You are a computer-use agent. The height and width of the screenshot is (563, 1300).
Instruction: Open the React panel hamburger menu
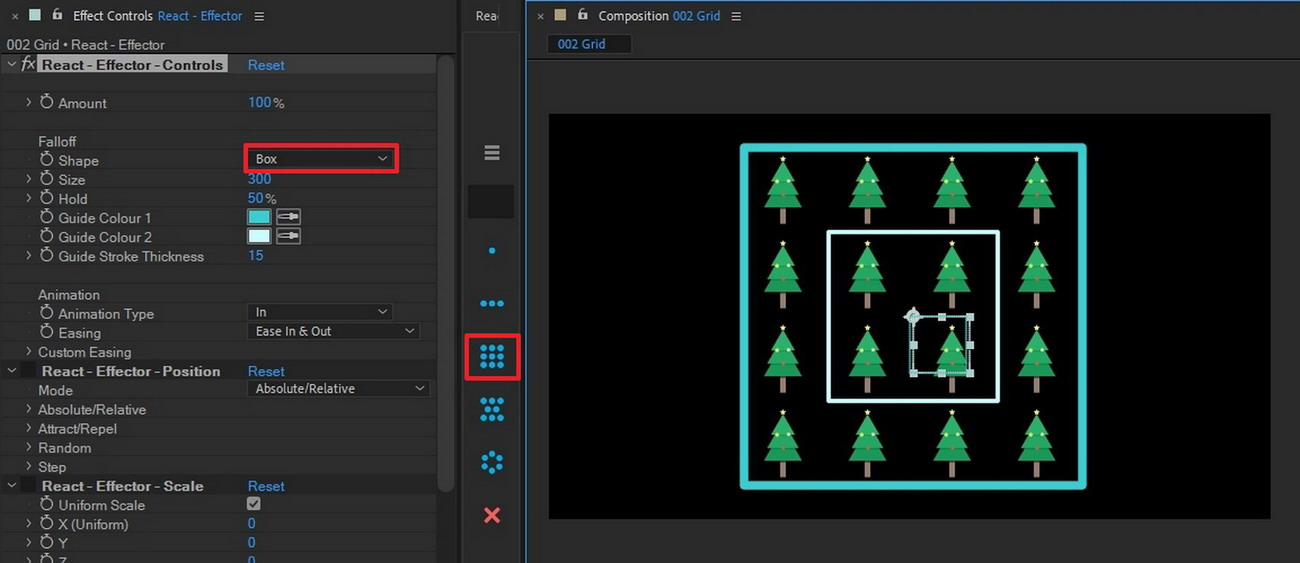click(x=491, y=153)
